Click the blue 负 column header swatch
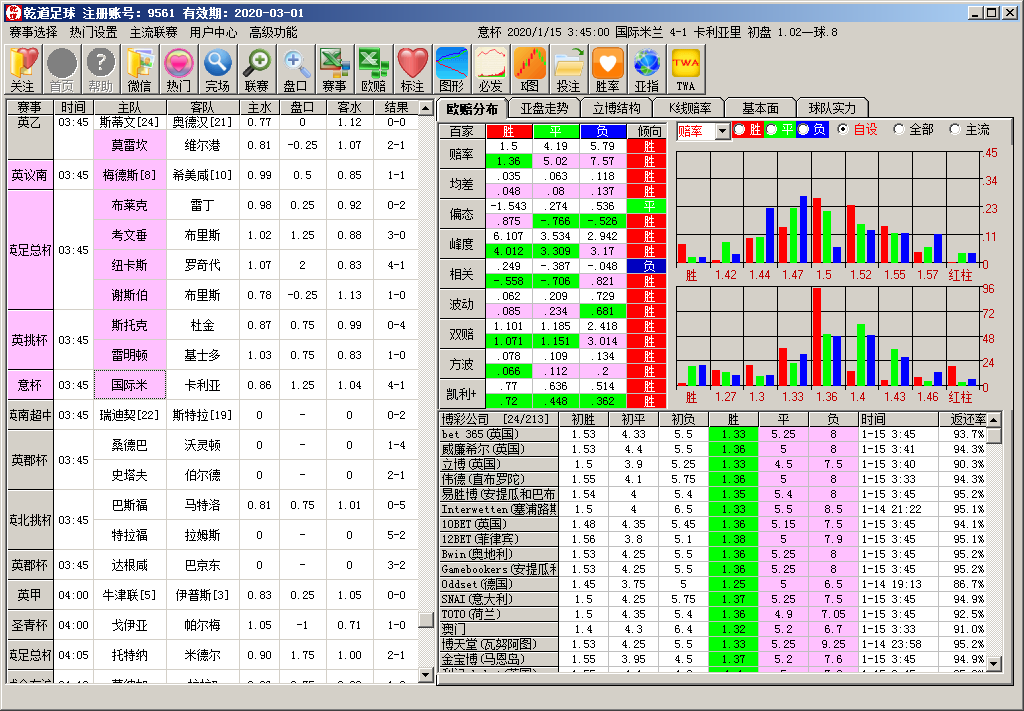1024x711 pixels. point(602,131)
